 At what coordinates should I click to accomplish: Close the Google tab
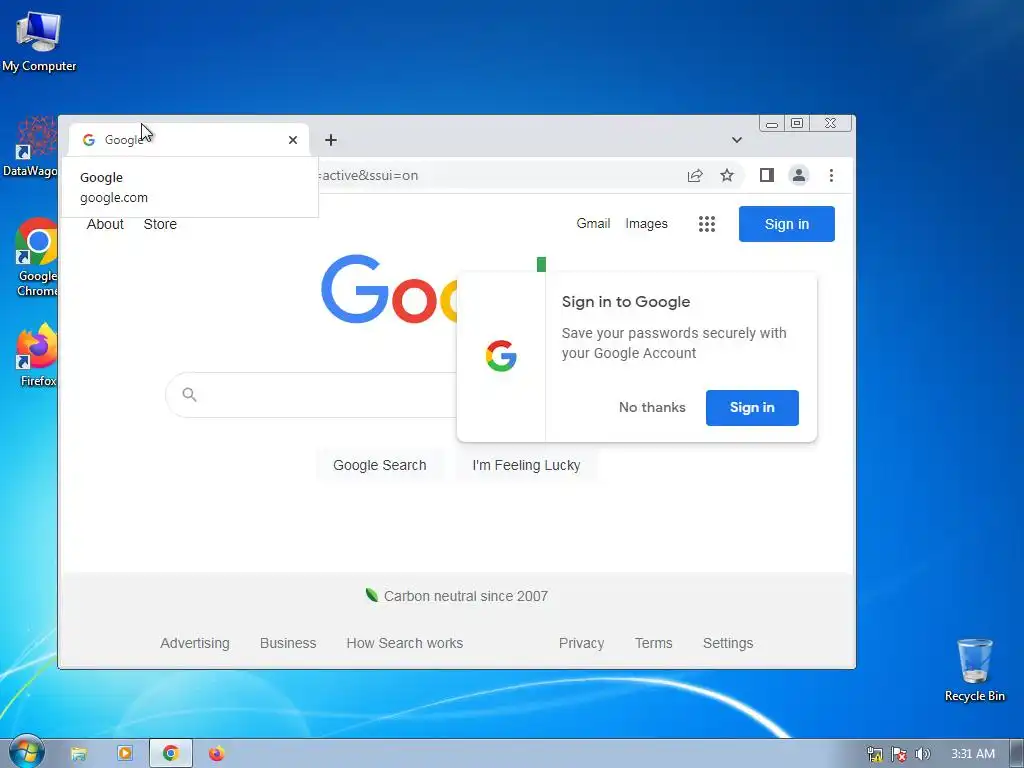[x=293, y=140]
